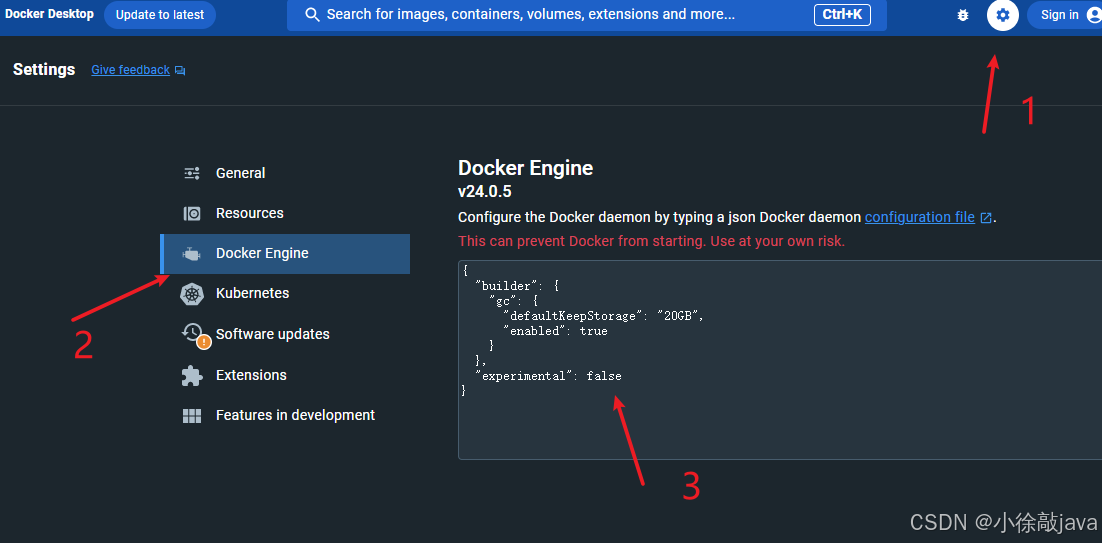Click the external link icon after configuration file

(x=986, y=218)
